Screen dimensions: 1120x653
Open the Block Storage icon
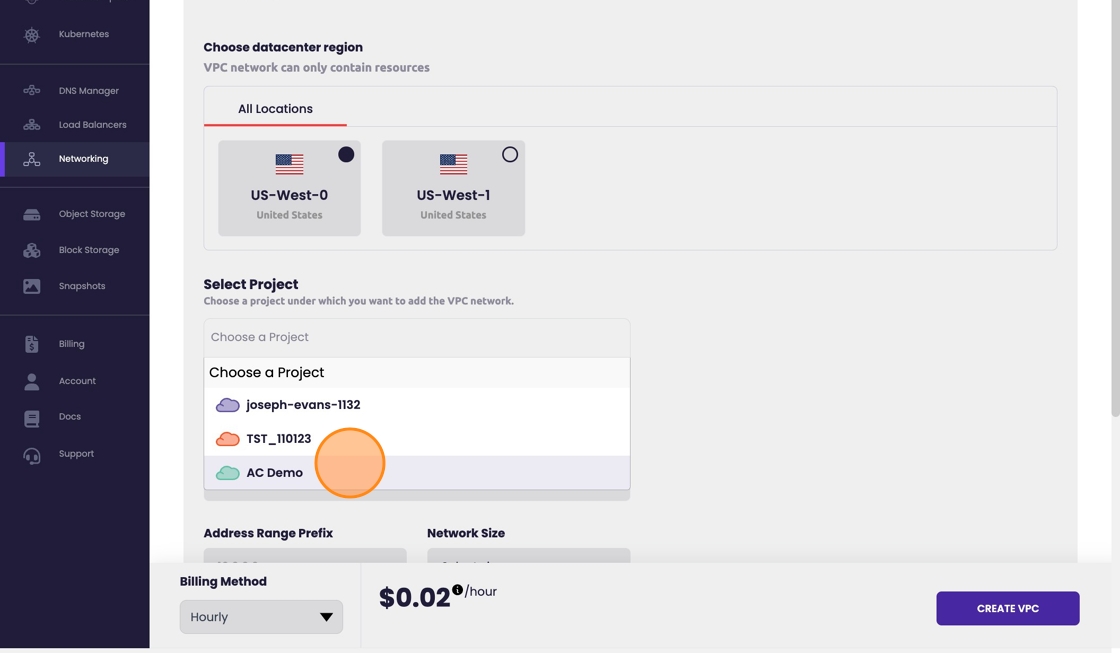point(32,250)
